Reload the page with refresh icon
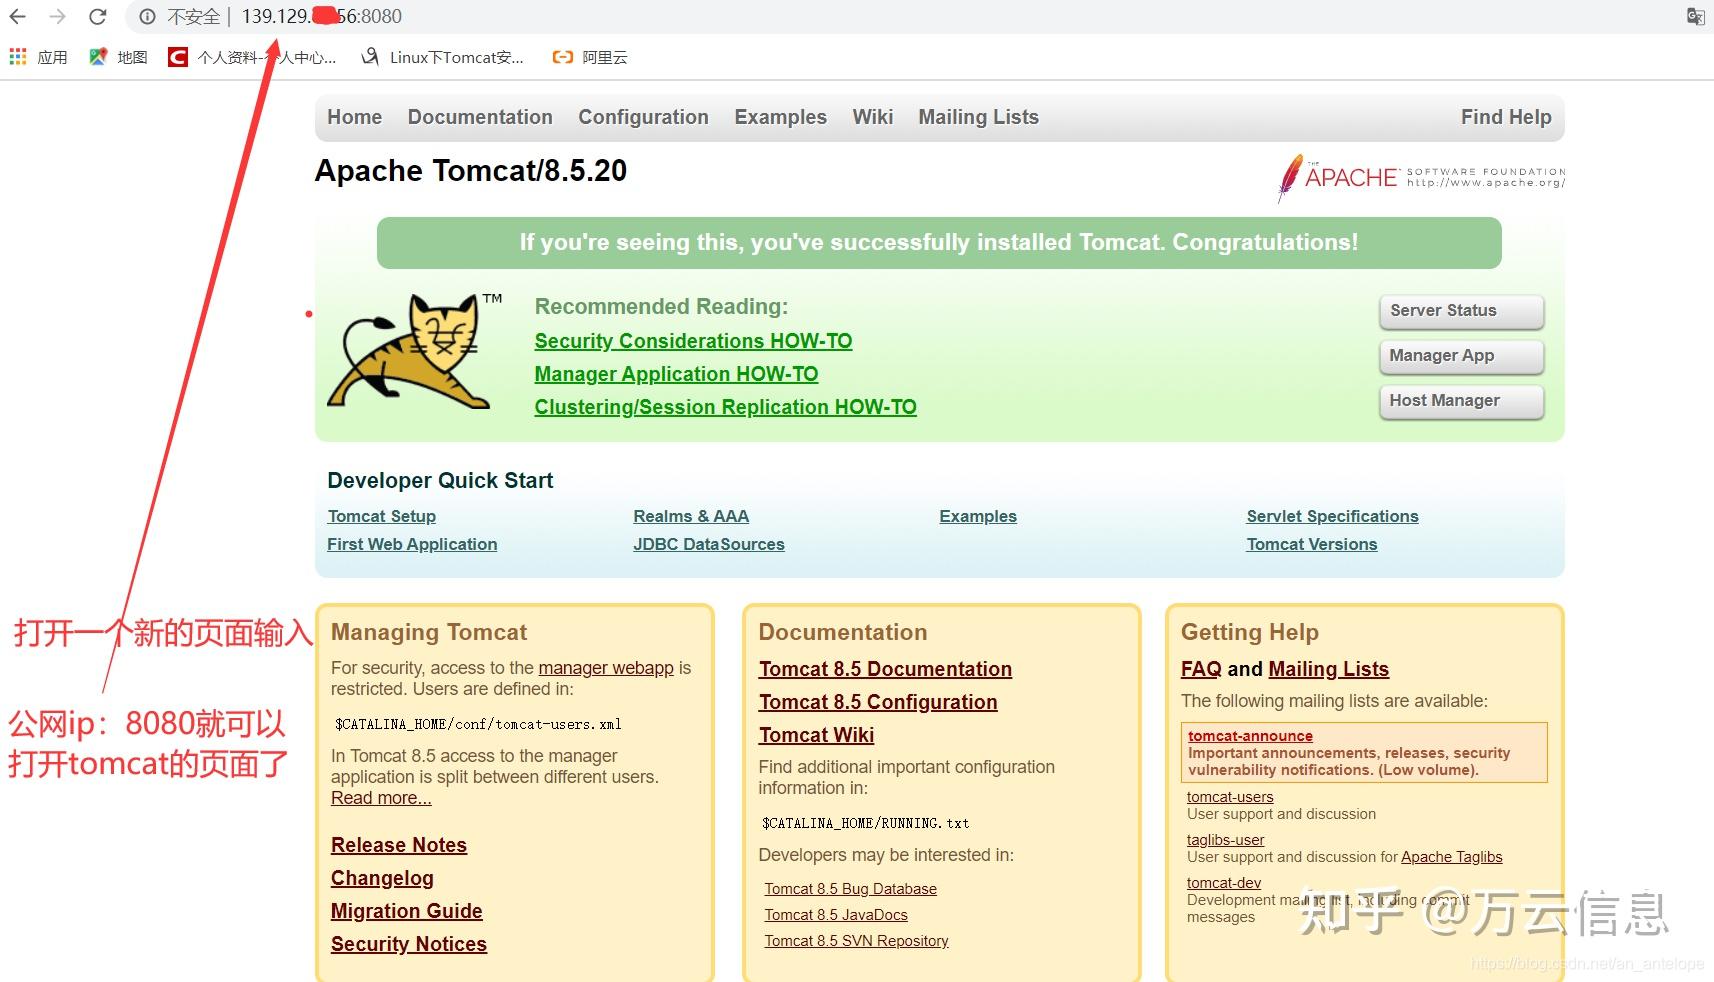The height and width of the screenshot is (982, 1714). click(98, 16)
